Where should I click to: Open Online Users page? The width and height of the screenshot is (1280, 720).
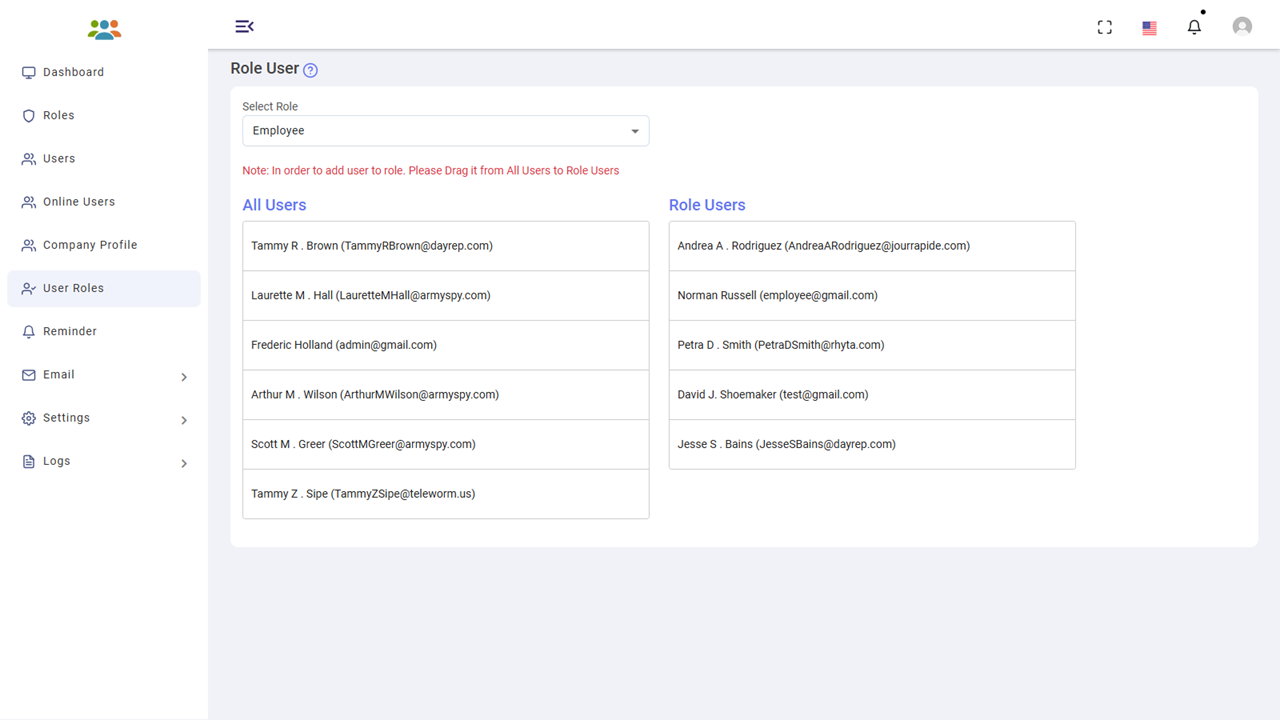tap(79, 202)
